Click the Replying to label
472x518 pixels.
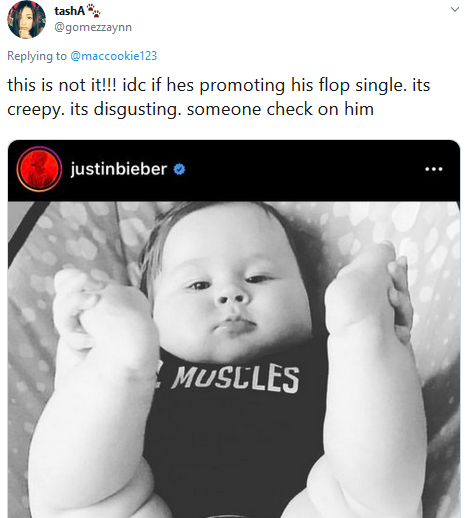37,56
